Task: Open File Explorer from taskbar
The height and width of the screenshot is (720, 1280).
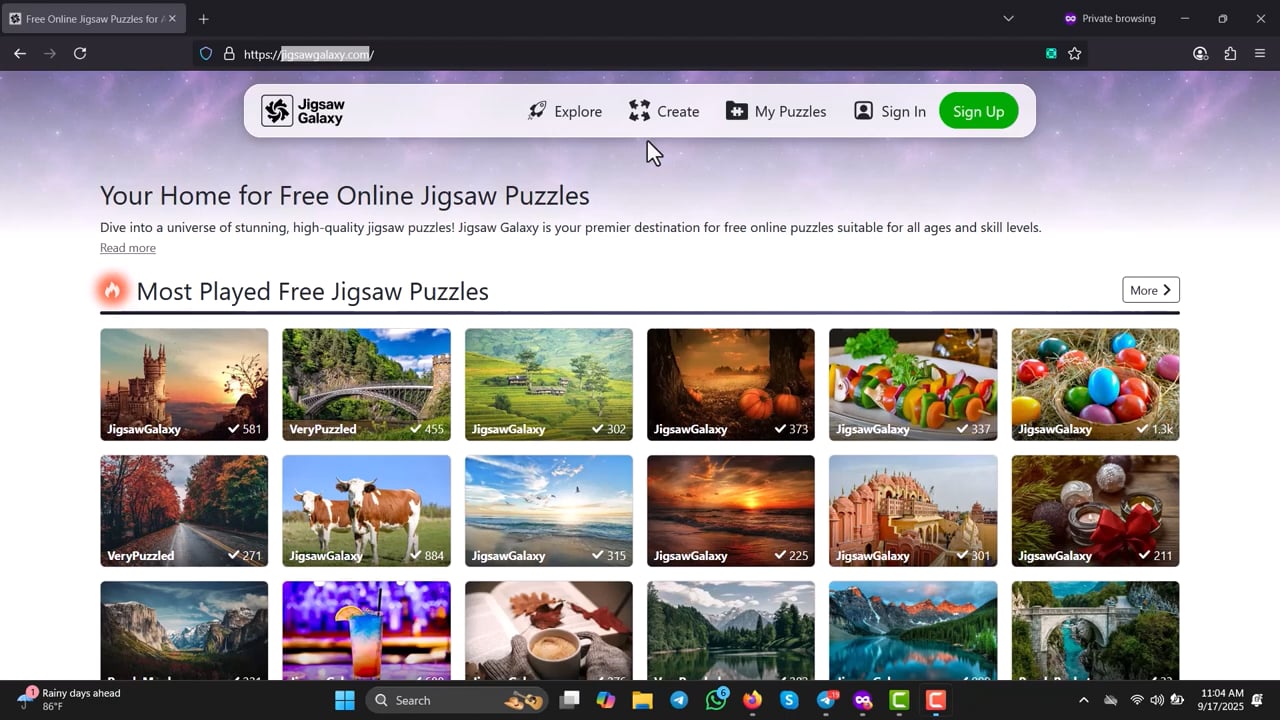Action: point(642,700)
